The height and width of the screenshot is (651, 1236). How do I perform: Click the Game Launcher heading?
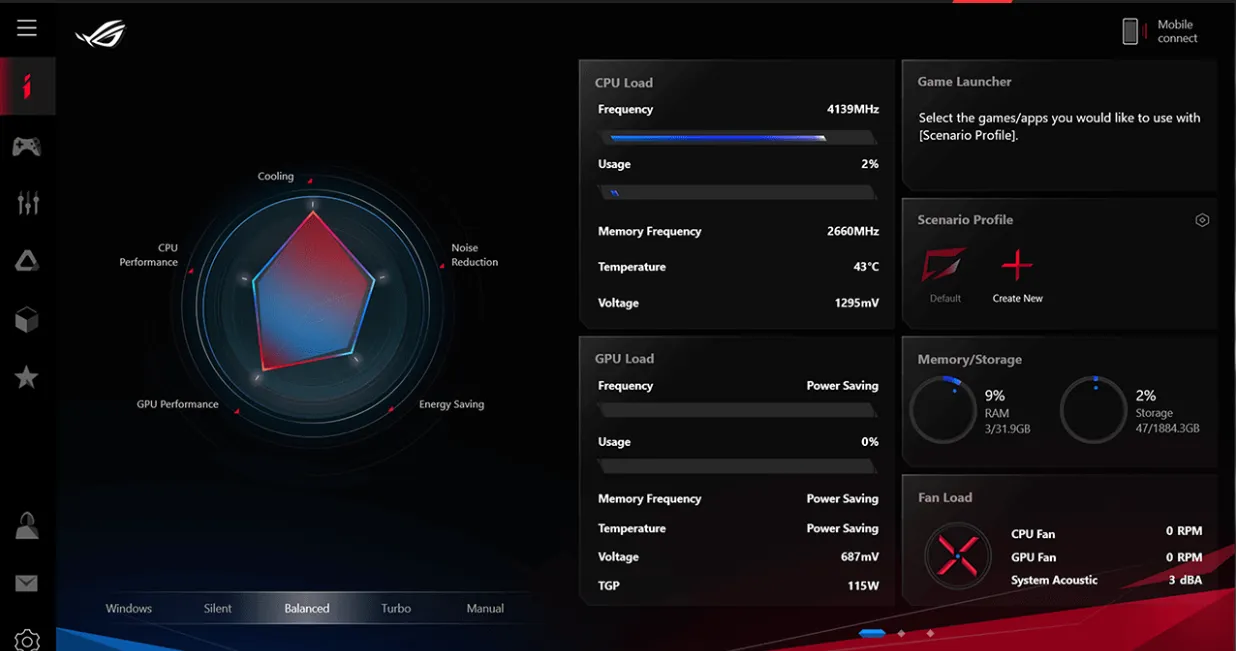965,82
